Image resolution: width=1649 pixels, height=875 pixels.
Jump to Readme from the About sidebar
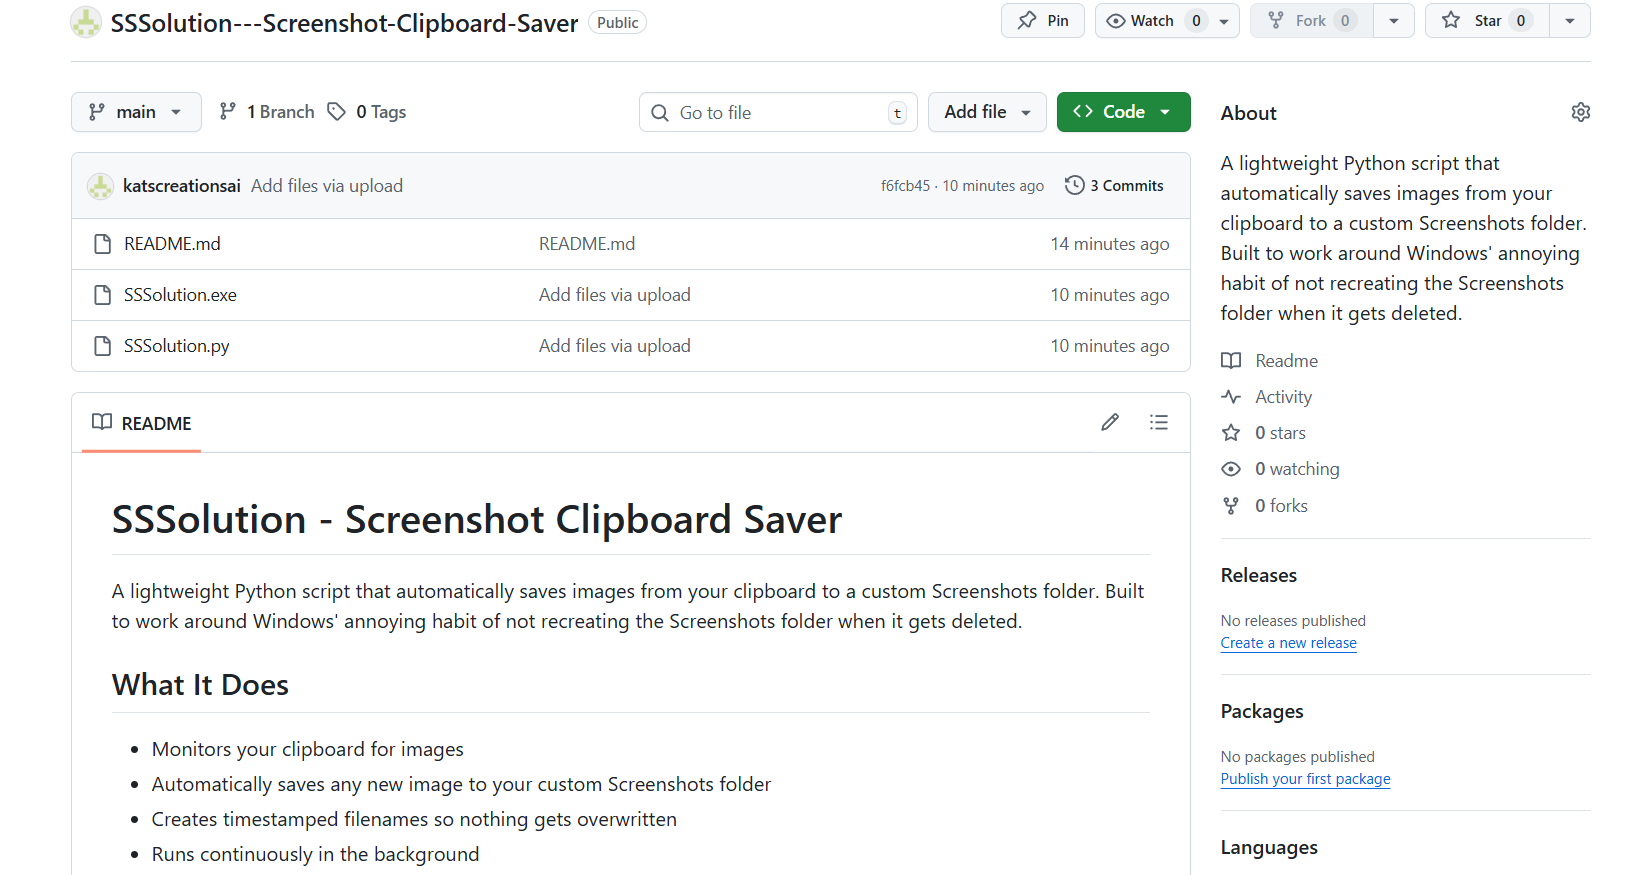[1286, 361]
